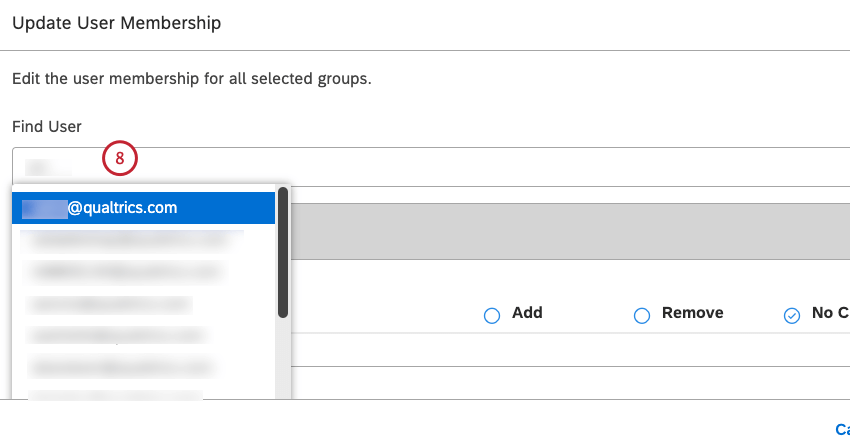850x448 pixels.
Task: Click the Remove column label text
Action: (x=692, y=313)
